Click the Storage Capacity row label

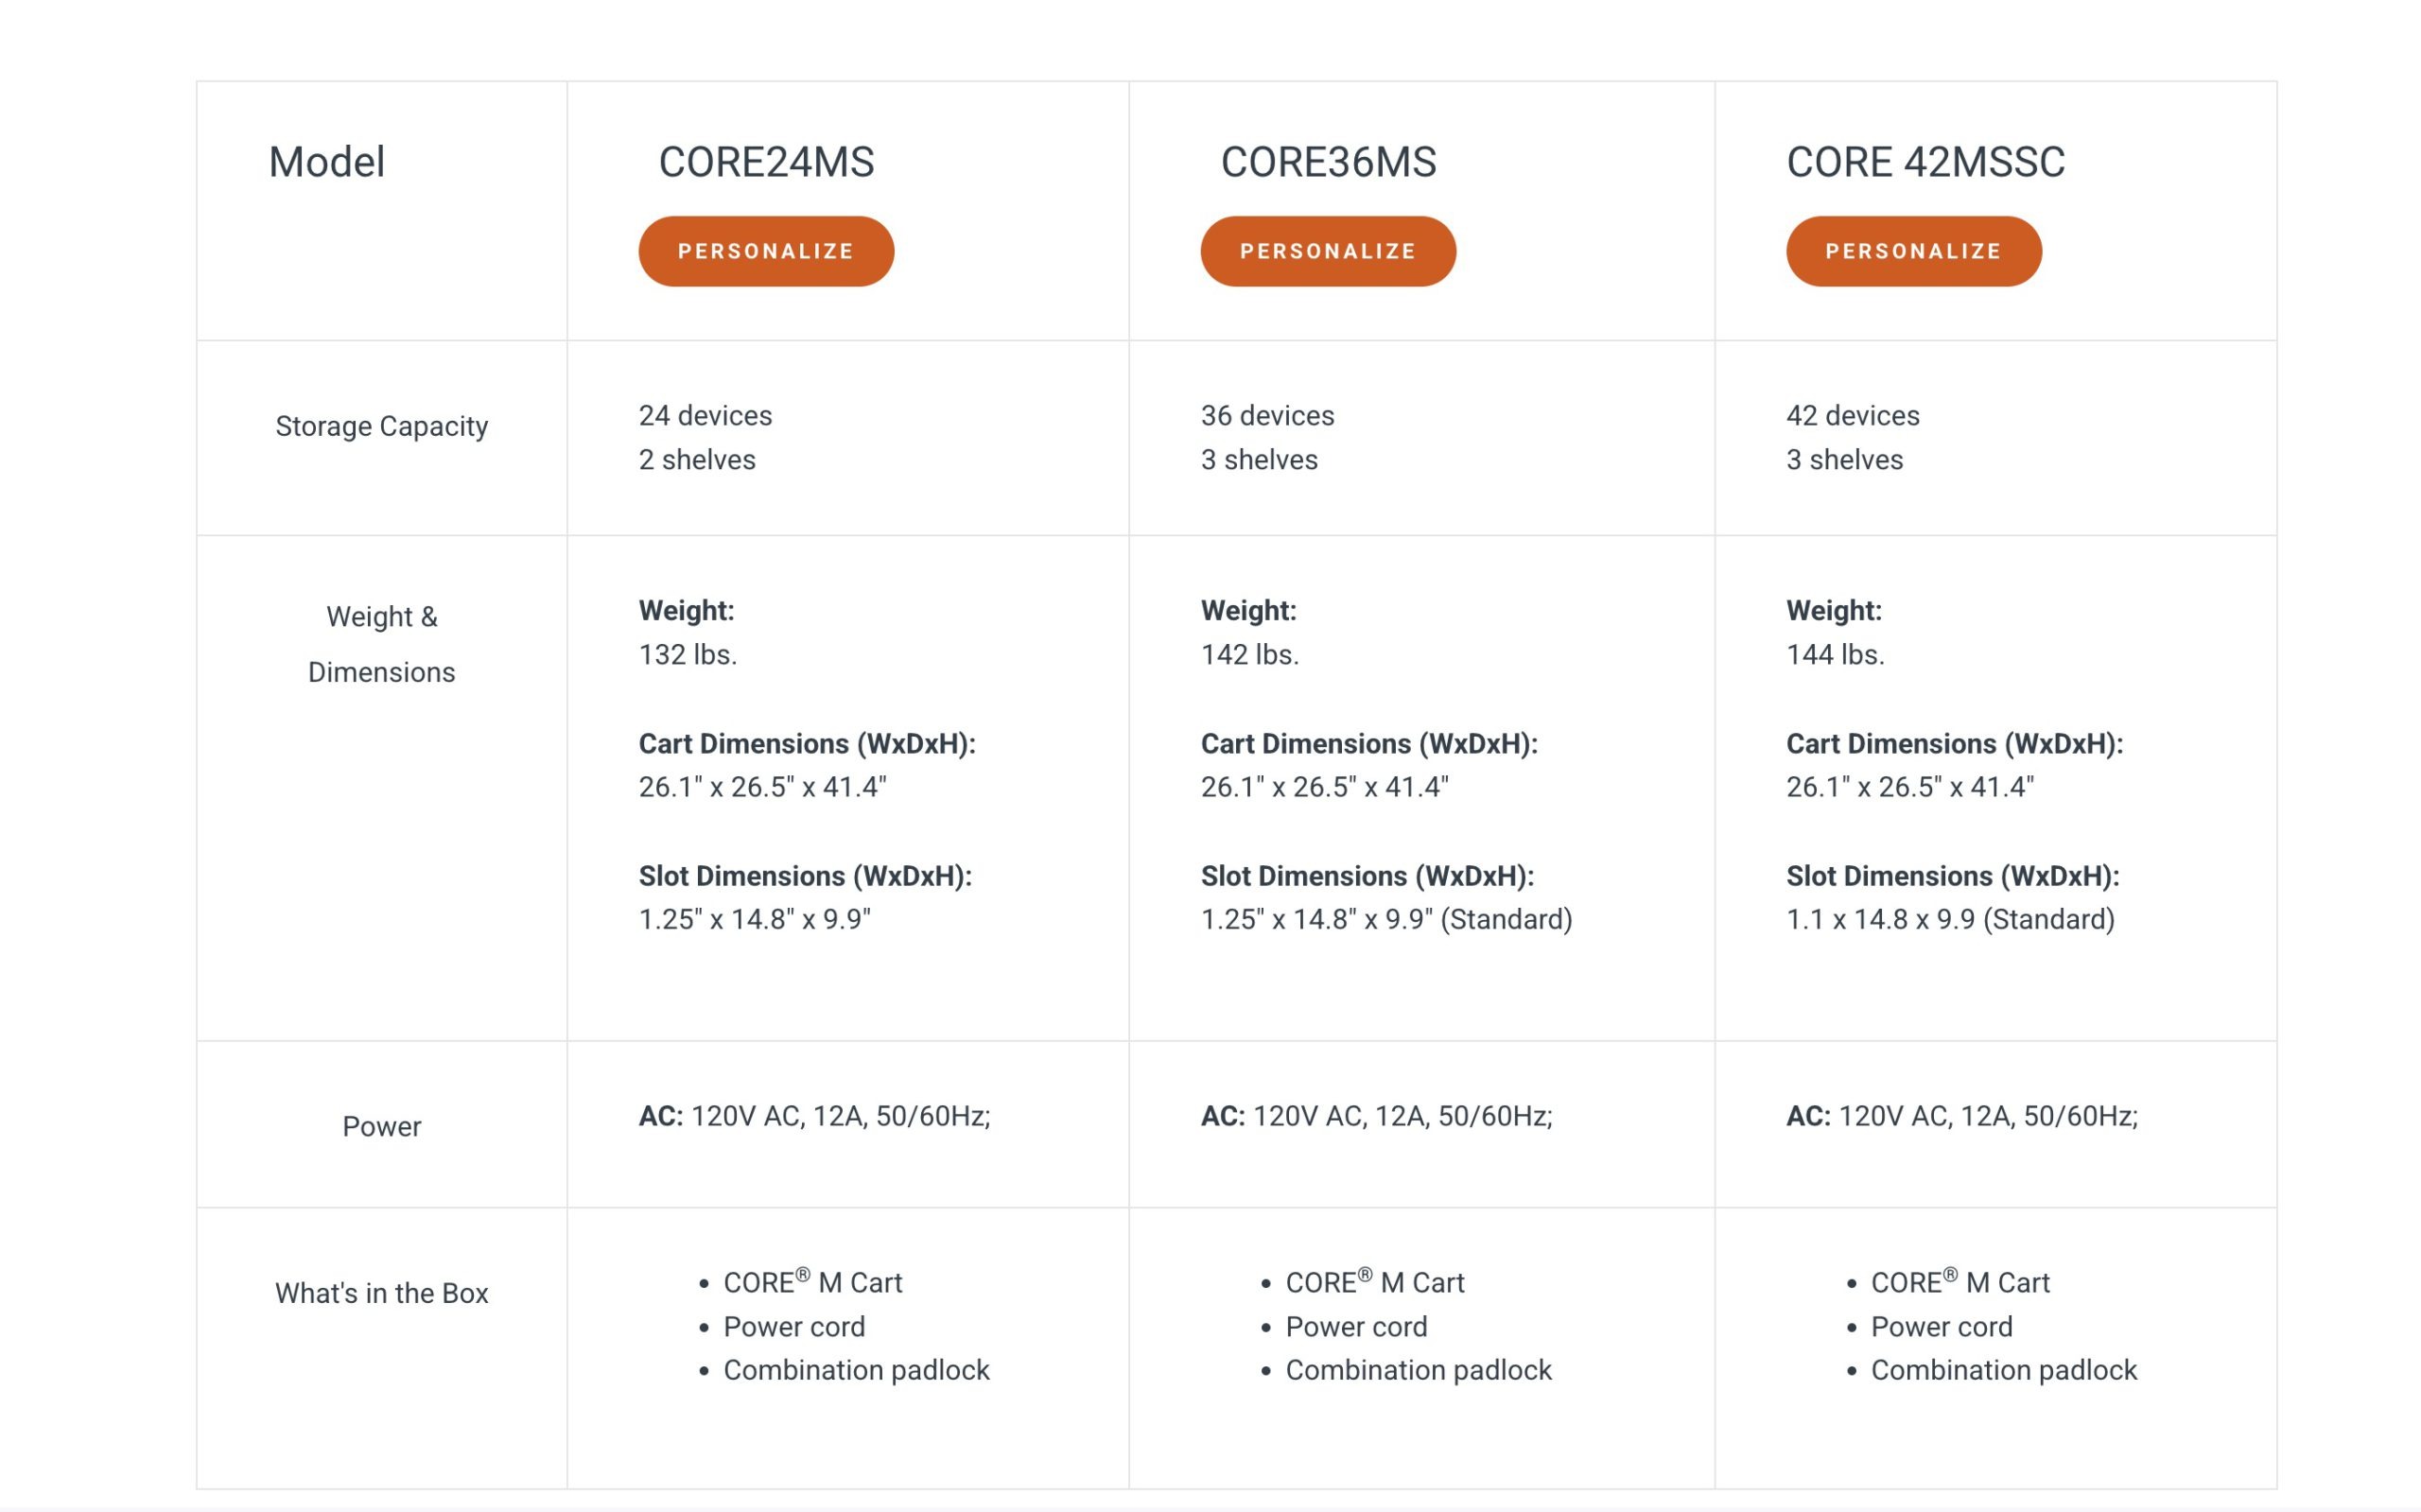click(x=381, y=426)
